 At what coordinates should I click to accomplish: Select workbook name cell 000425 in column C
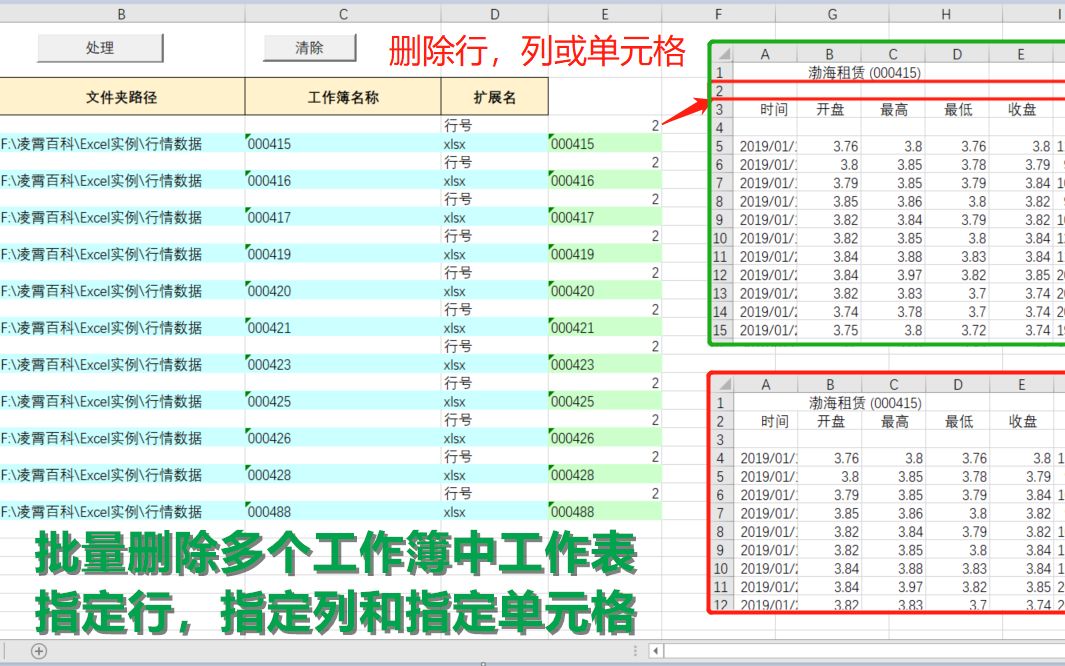pos(343,401)
